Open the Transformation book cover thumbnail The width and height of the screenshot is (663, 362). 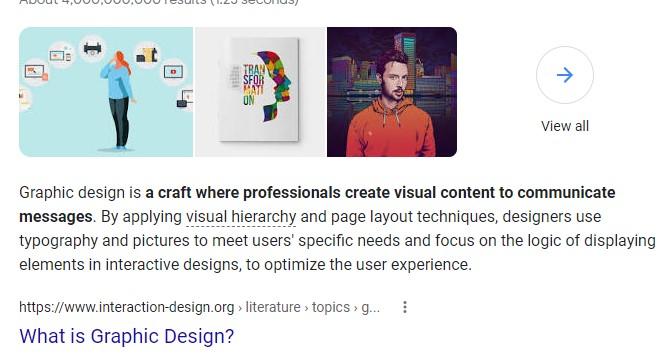click(x=260, y=92)
